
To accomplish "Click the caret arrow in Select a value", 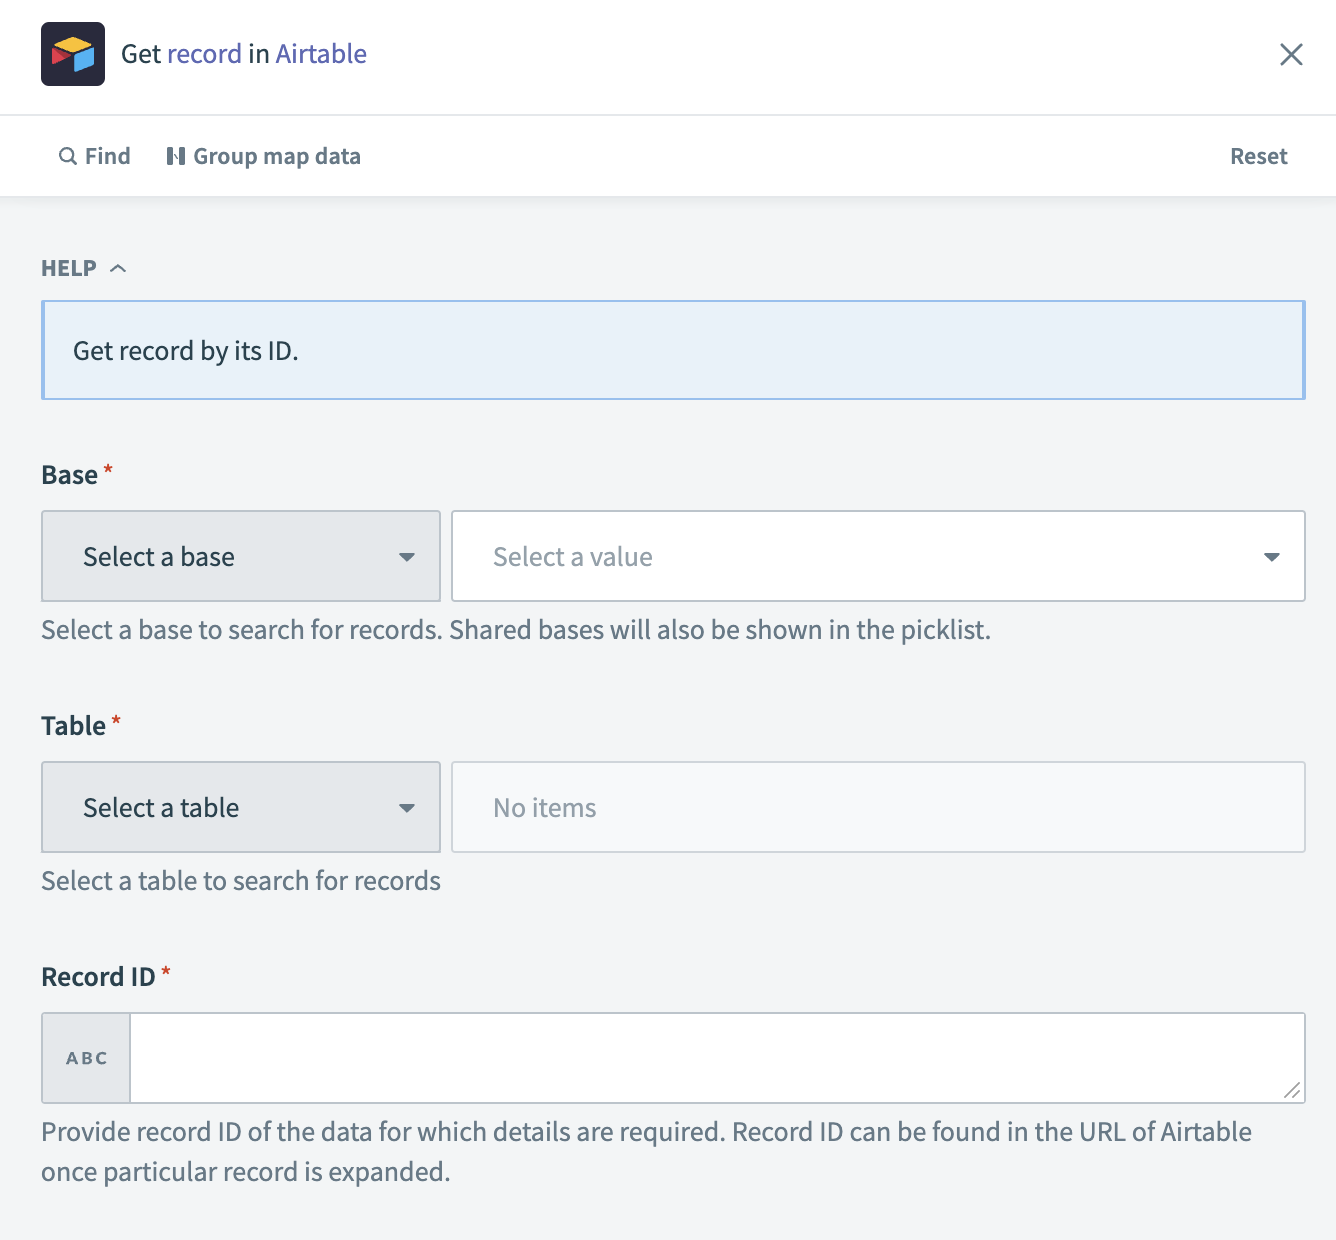I will [1271, 557].
